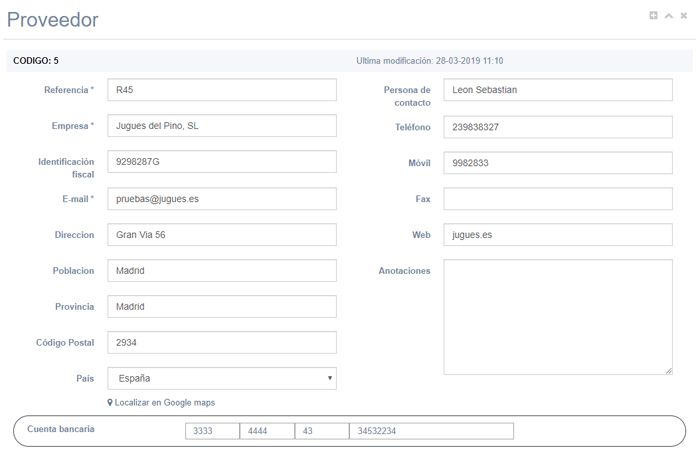Select the Teléfono input box
Image resolution: width=700 pixels, height=456 pixels.
pyautogui.click(x=557, y=127)
